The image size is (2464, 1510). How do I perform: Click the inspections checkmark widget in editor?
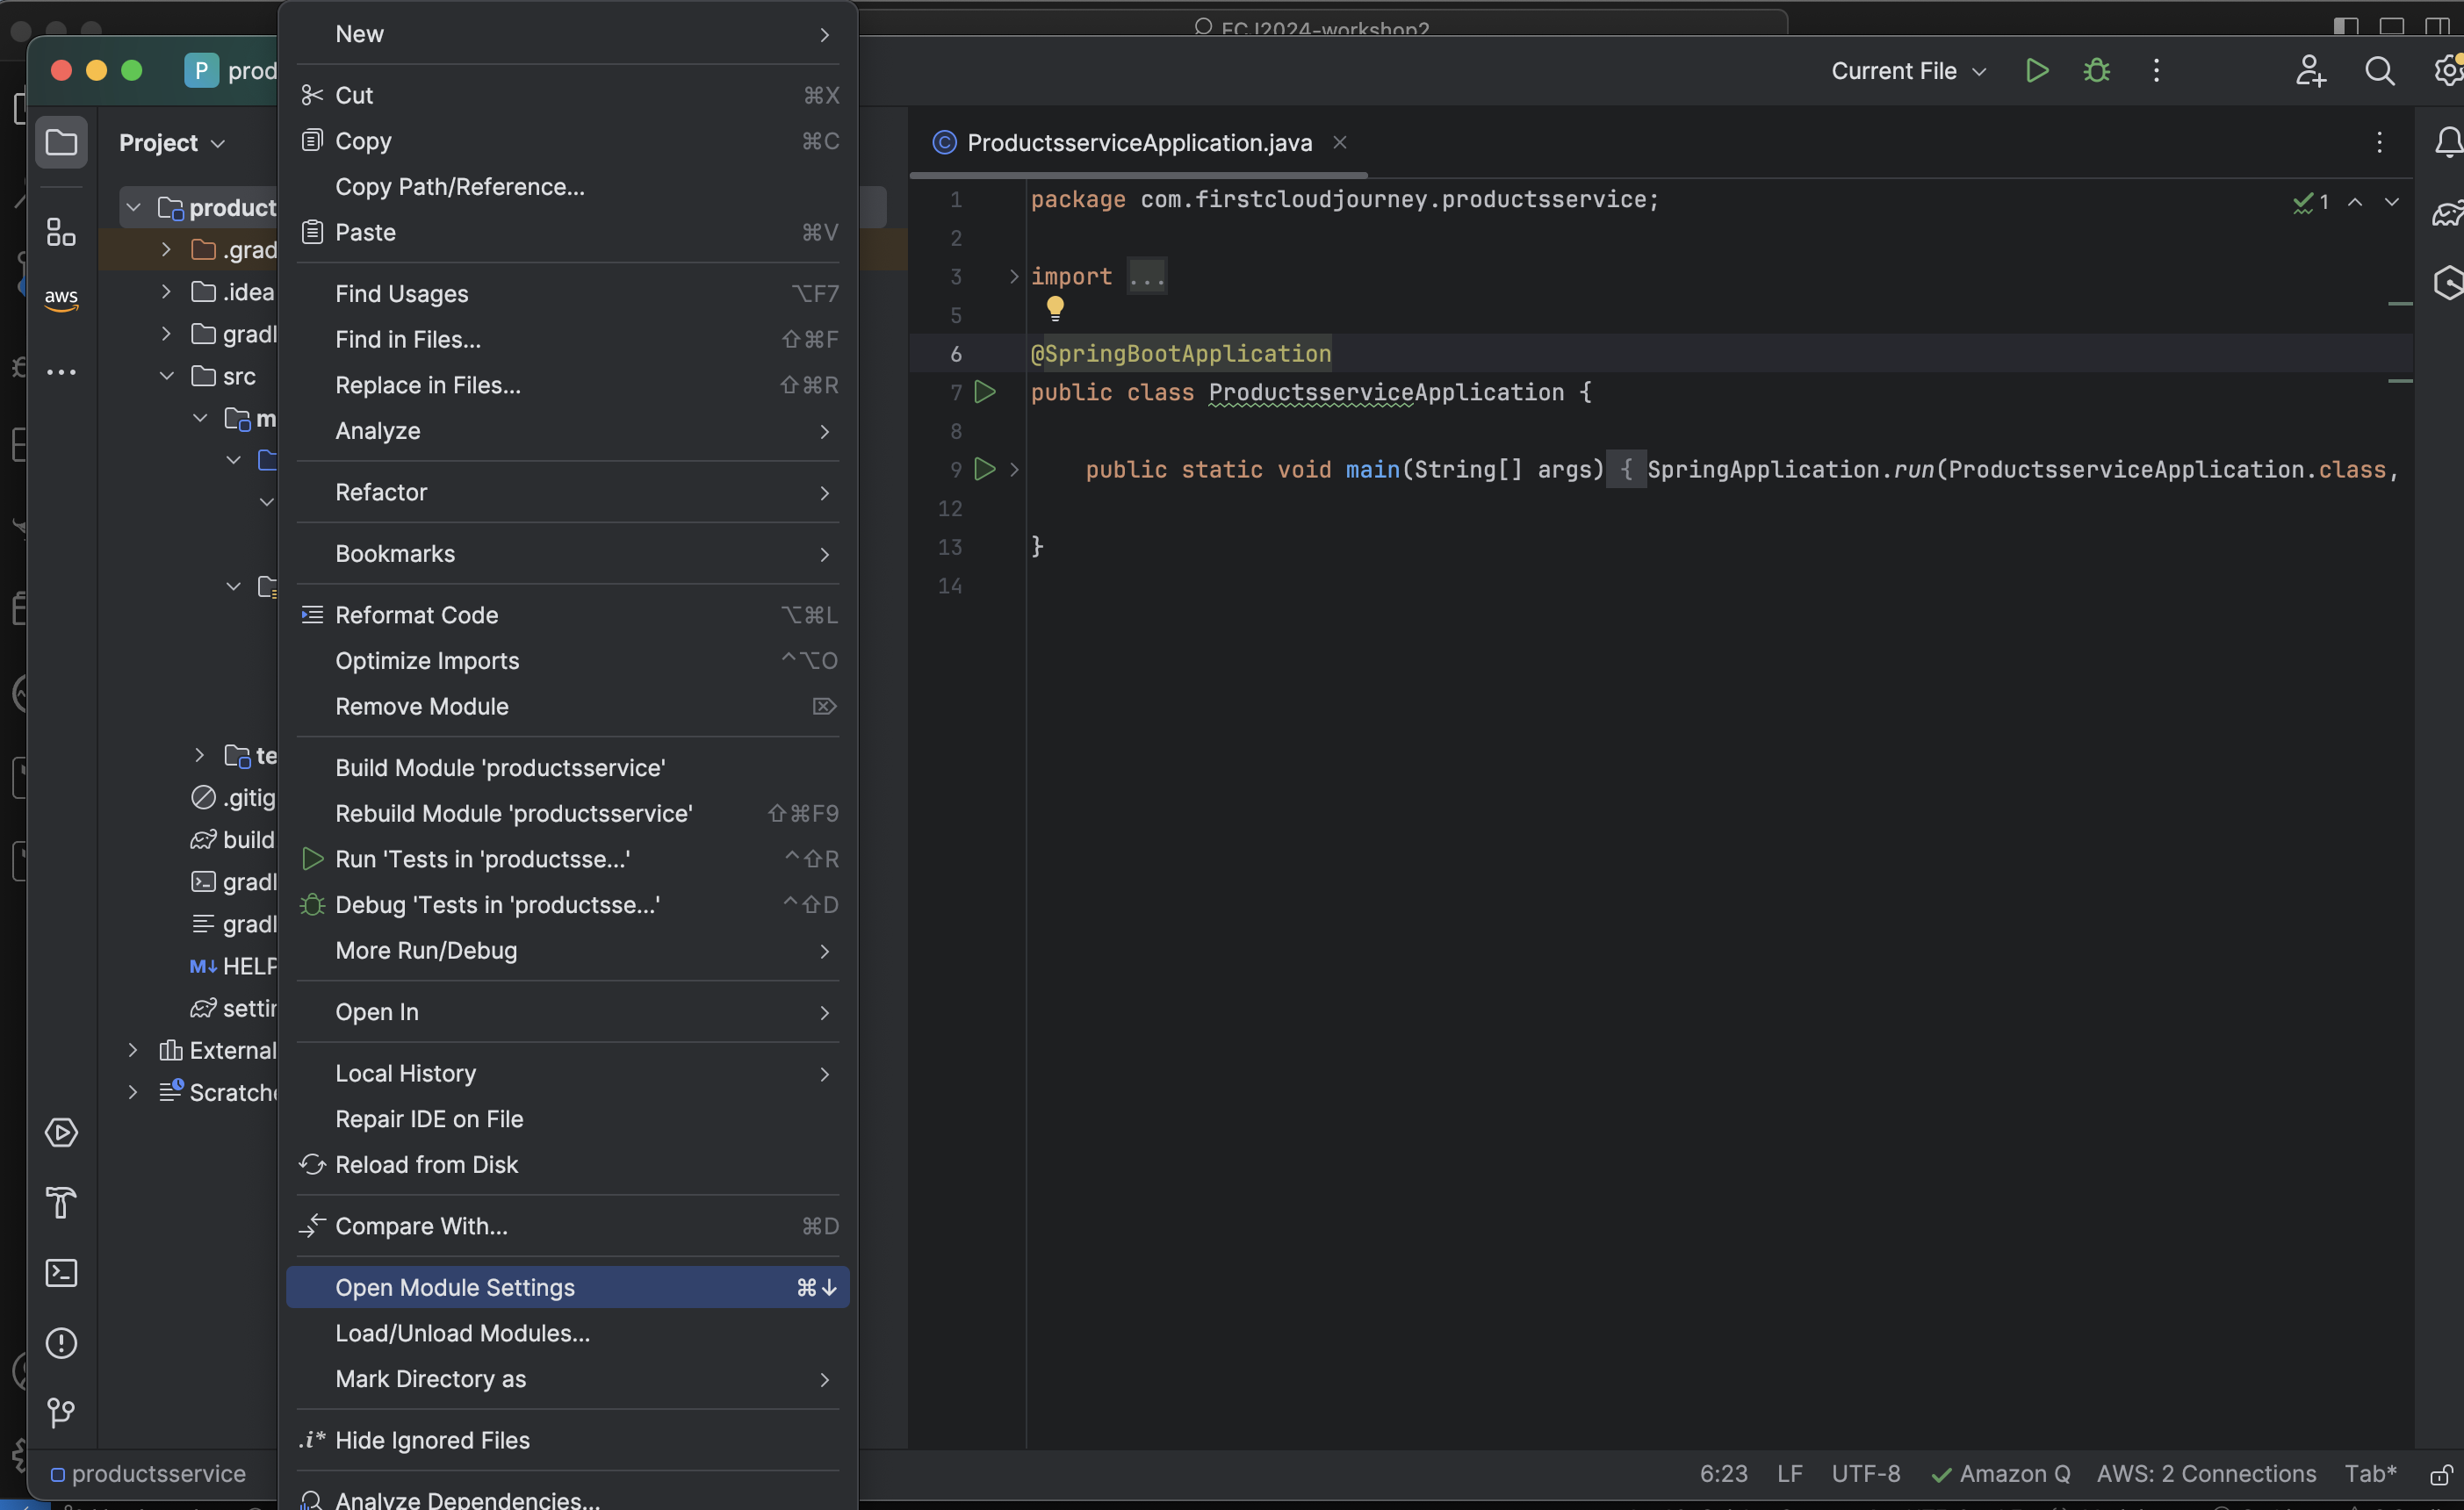click(x=2311, y=202)
